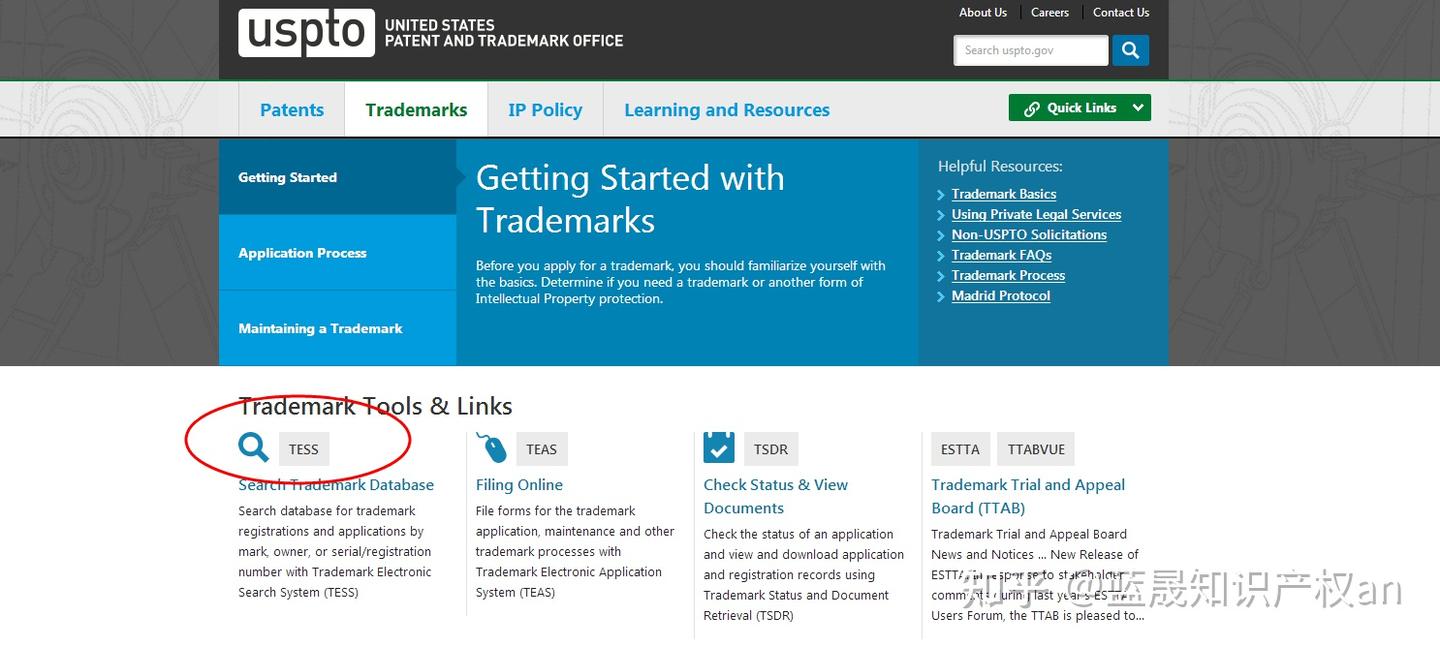Click the magnifier search button in header

point(1131,50)
